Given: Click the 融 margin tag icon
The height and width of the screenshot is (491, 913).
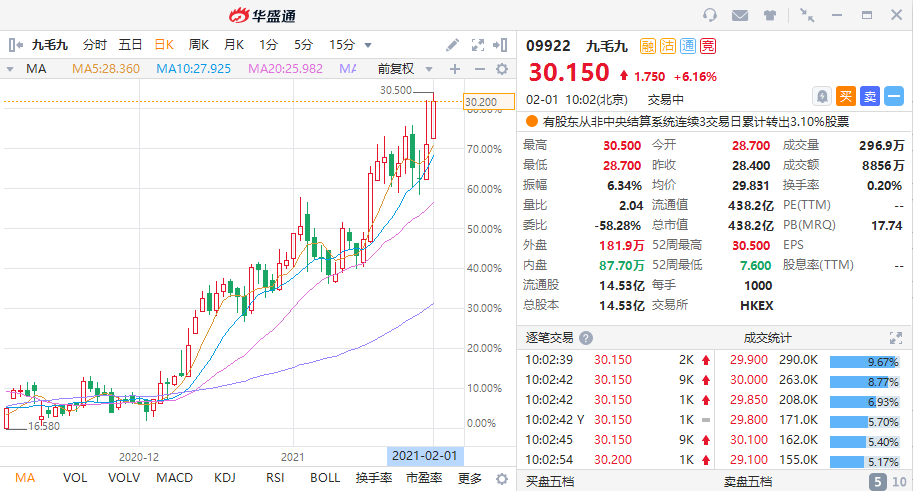Looking at the screenshot, I should pyautogui.click(x=648, y=46).
